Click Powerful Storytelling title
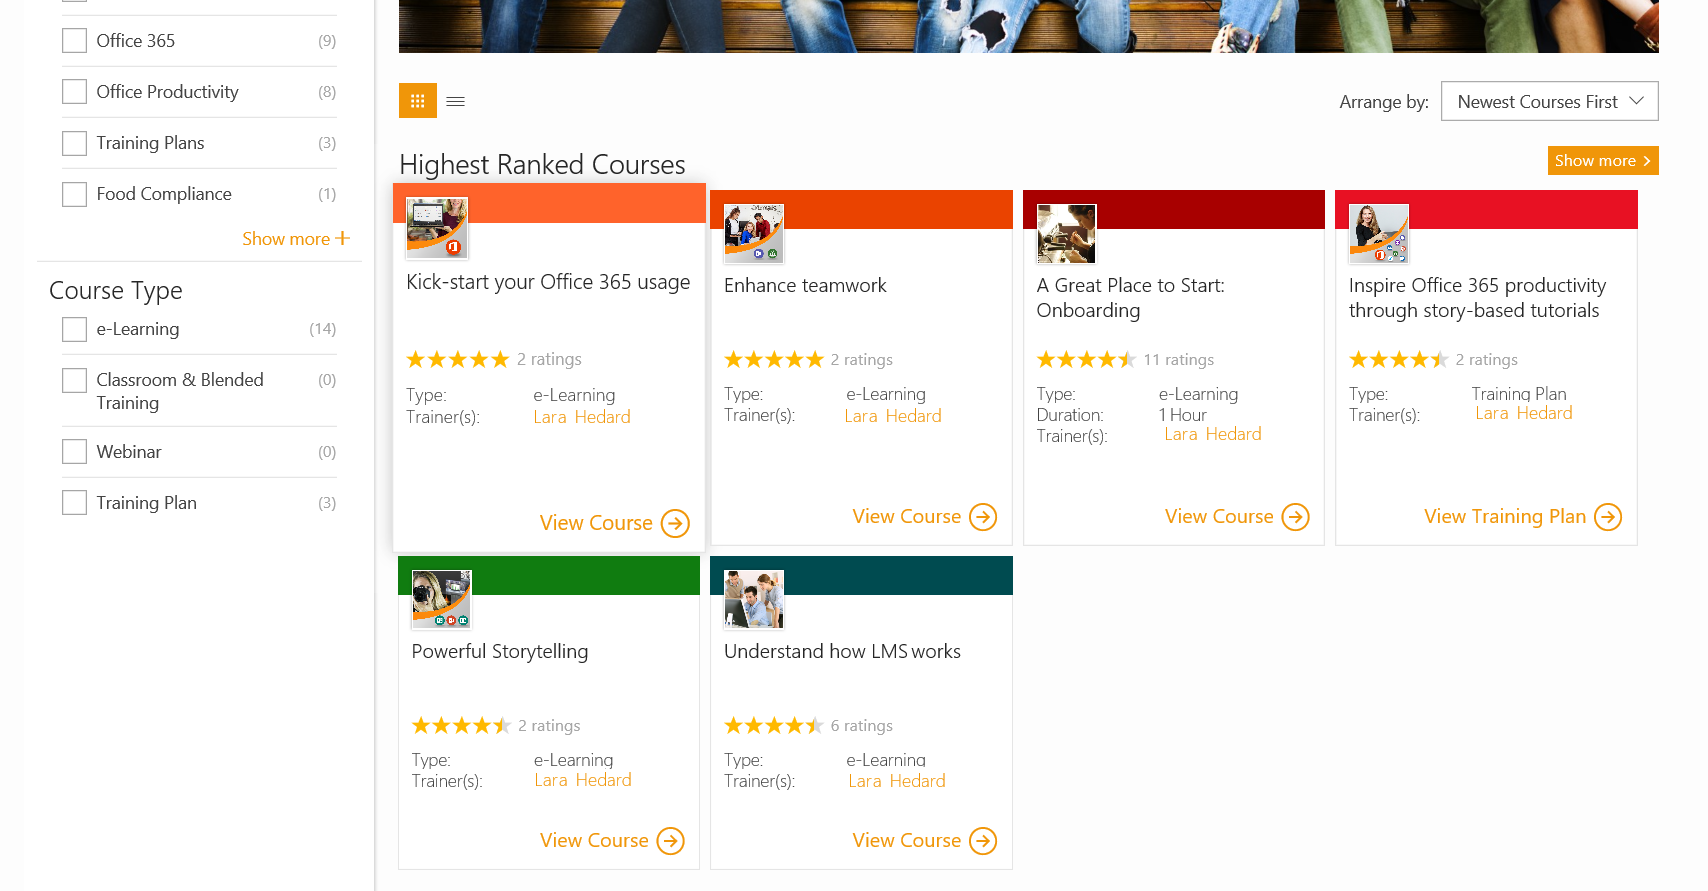Viewport: 1708px width, 891px height. (500, 652)
